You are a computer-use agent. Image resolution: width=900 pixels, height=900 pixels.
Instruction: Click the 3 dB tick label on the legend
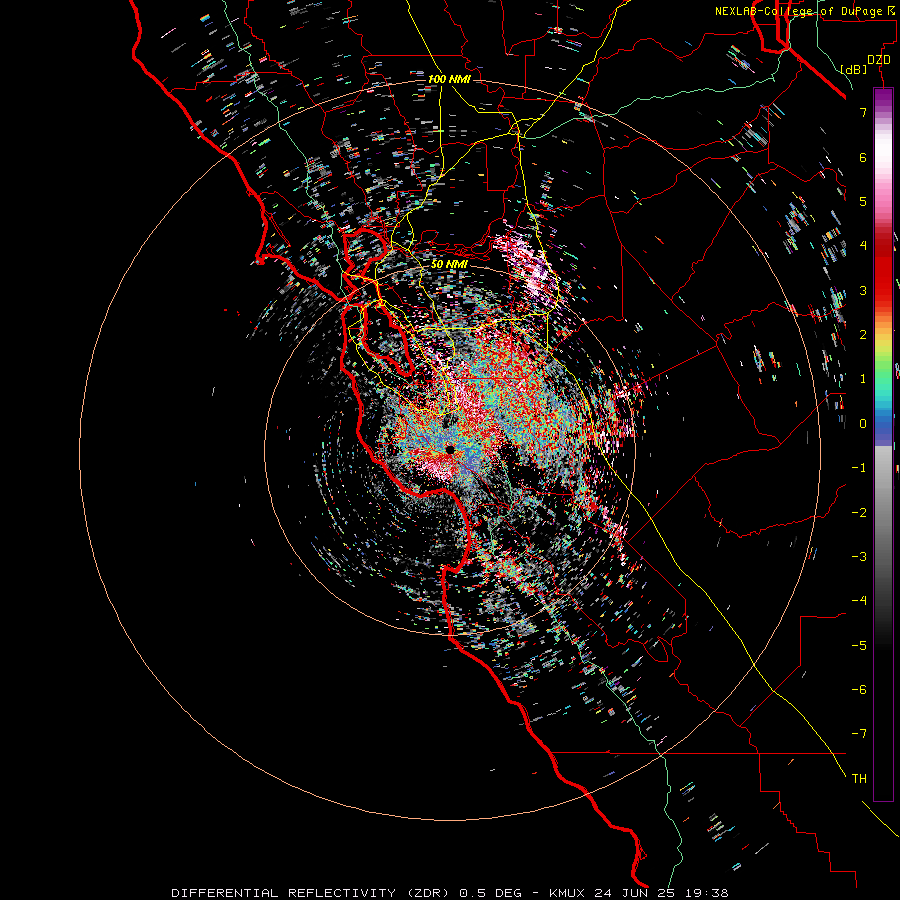[863, 290]
